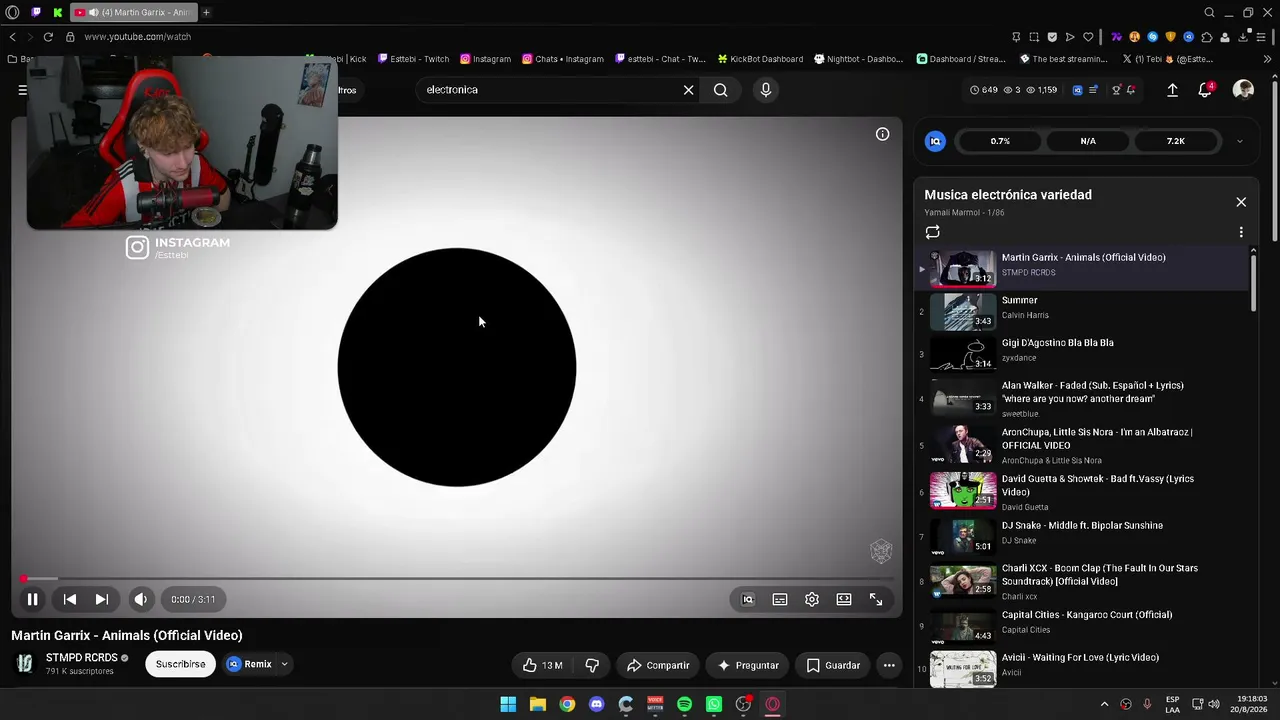Dislike the Martin Garrix video
Image resolution: width=1280 pixels, height=720 pixels.
592,665
